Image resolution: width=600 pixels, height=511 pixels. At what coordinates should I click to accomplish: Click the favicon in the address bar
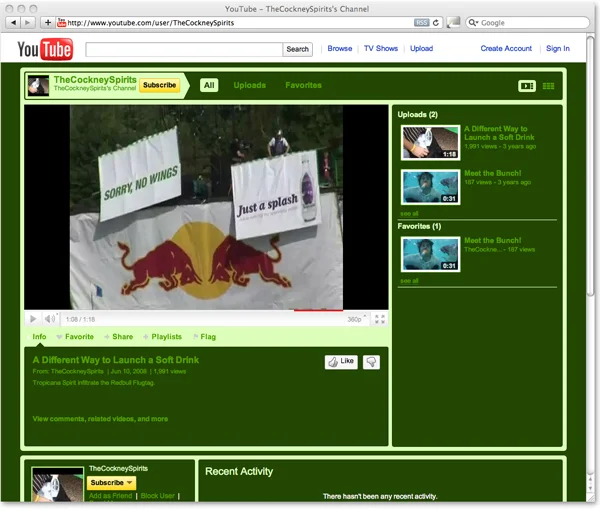pos(61,23)
